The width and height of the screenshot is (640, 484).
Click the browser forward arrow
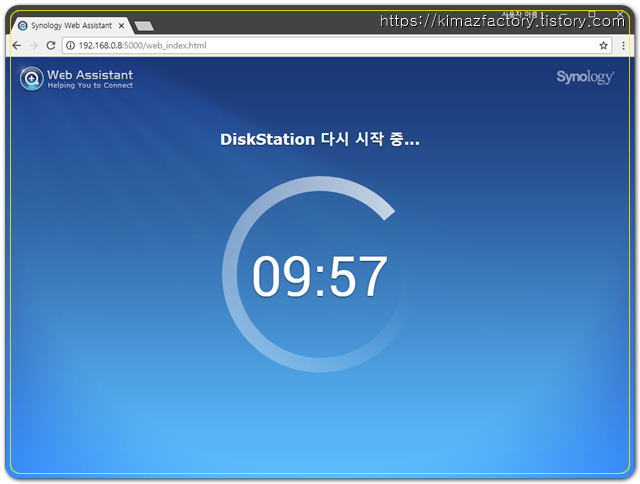point(33,45)
